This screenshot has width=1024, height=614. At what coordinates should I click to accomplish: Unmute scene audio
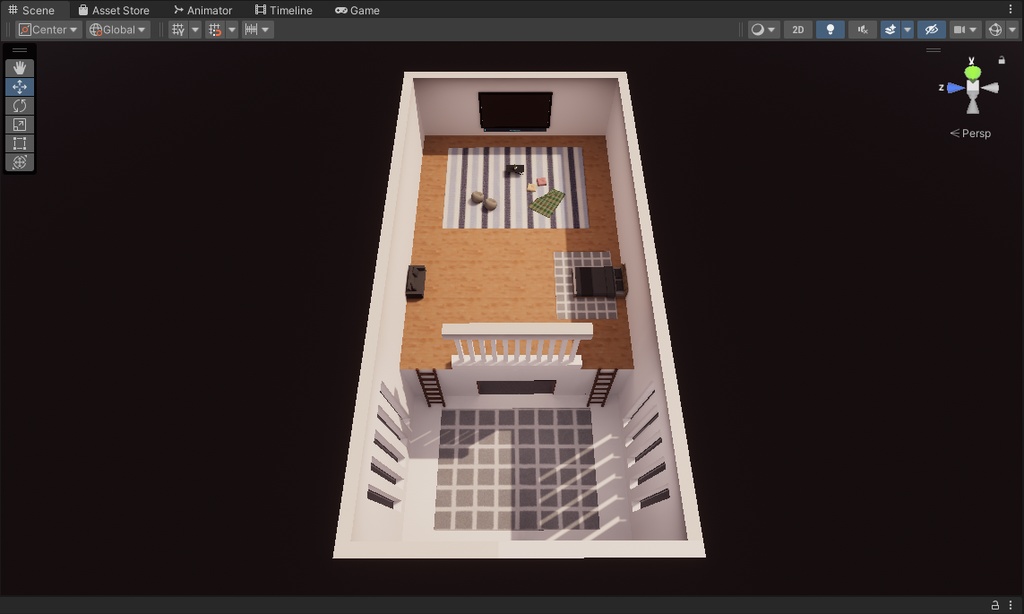862,29
